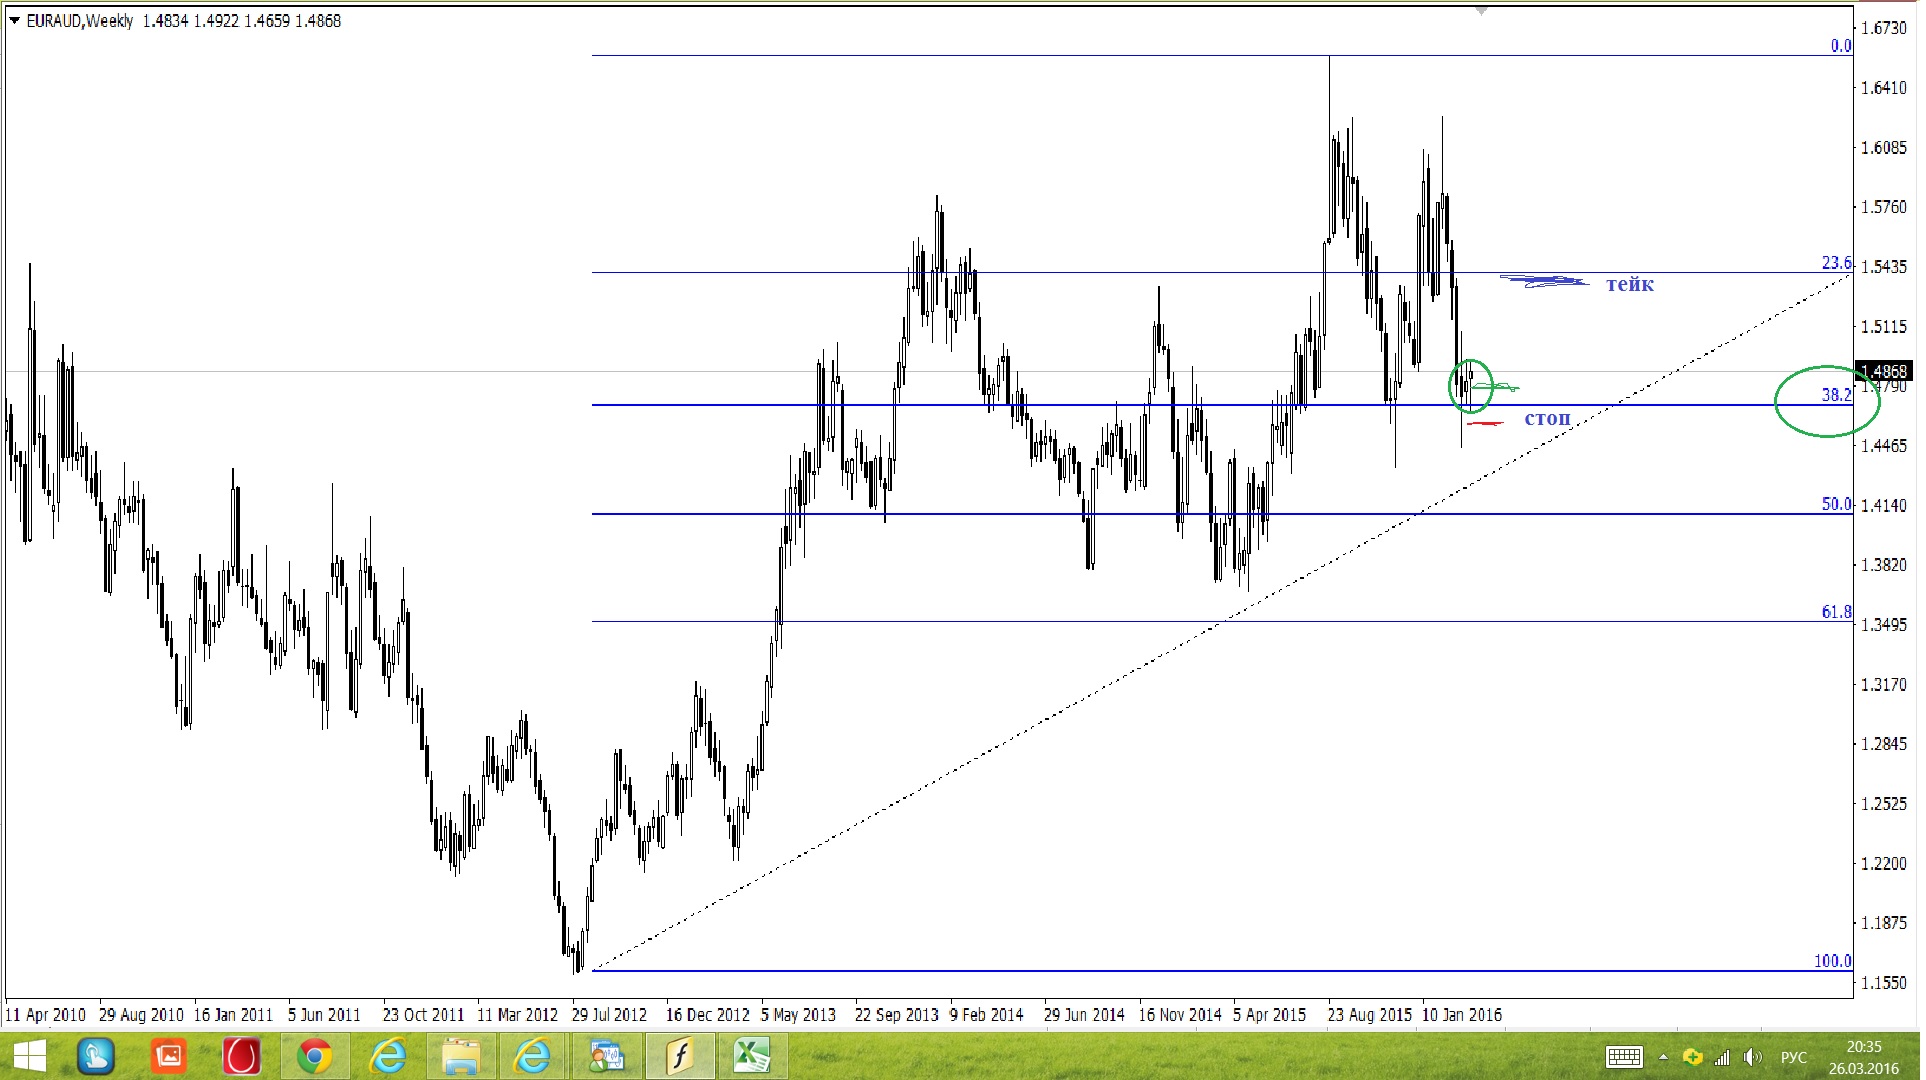Viewport: 1926px width, 1080px height.
Task: Click the 29 Jun 2014 date label
Action: tap(1084, 1015)
